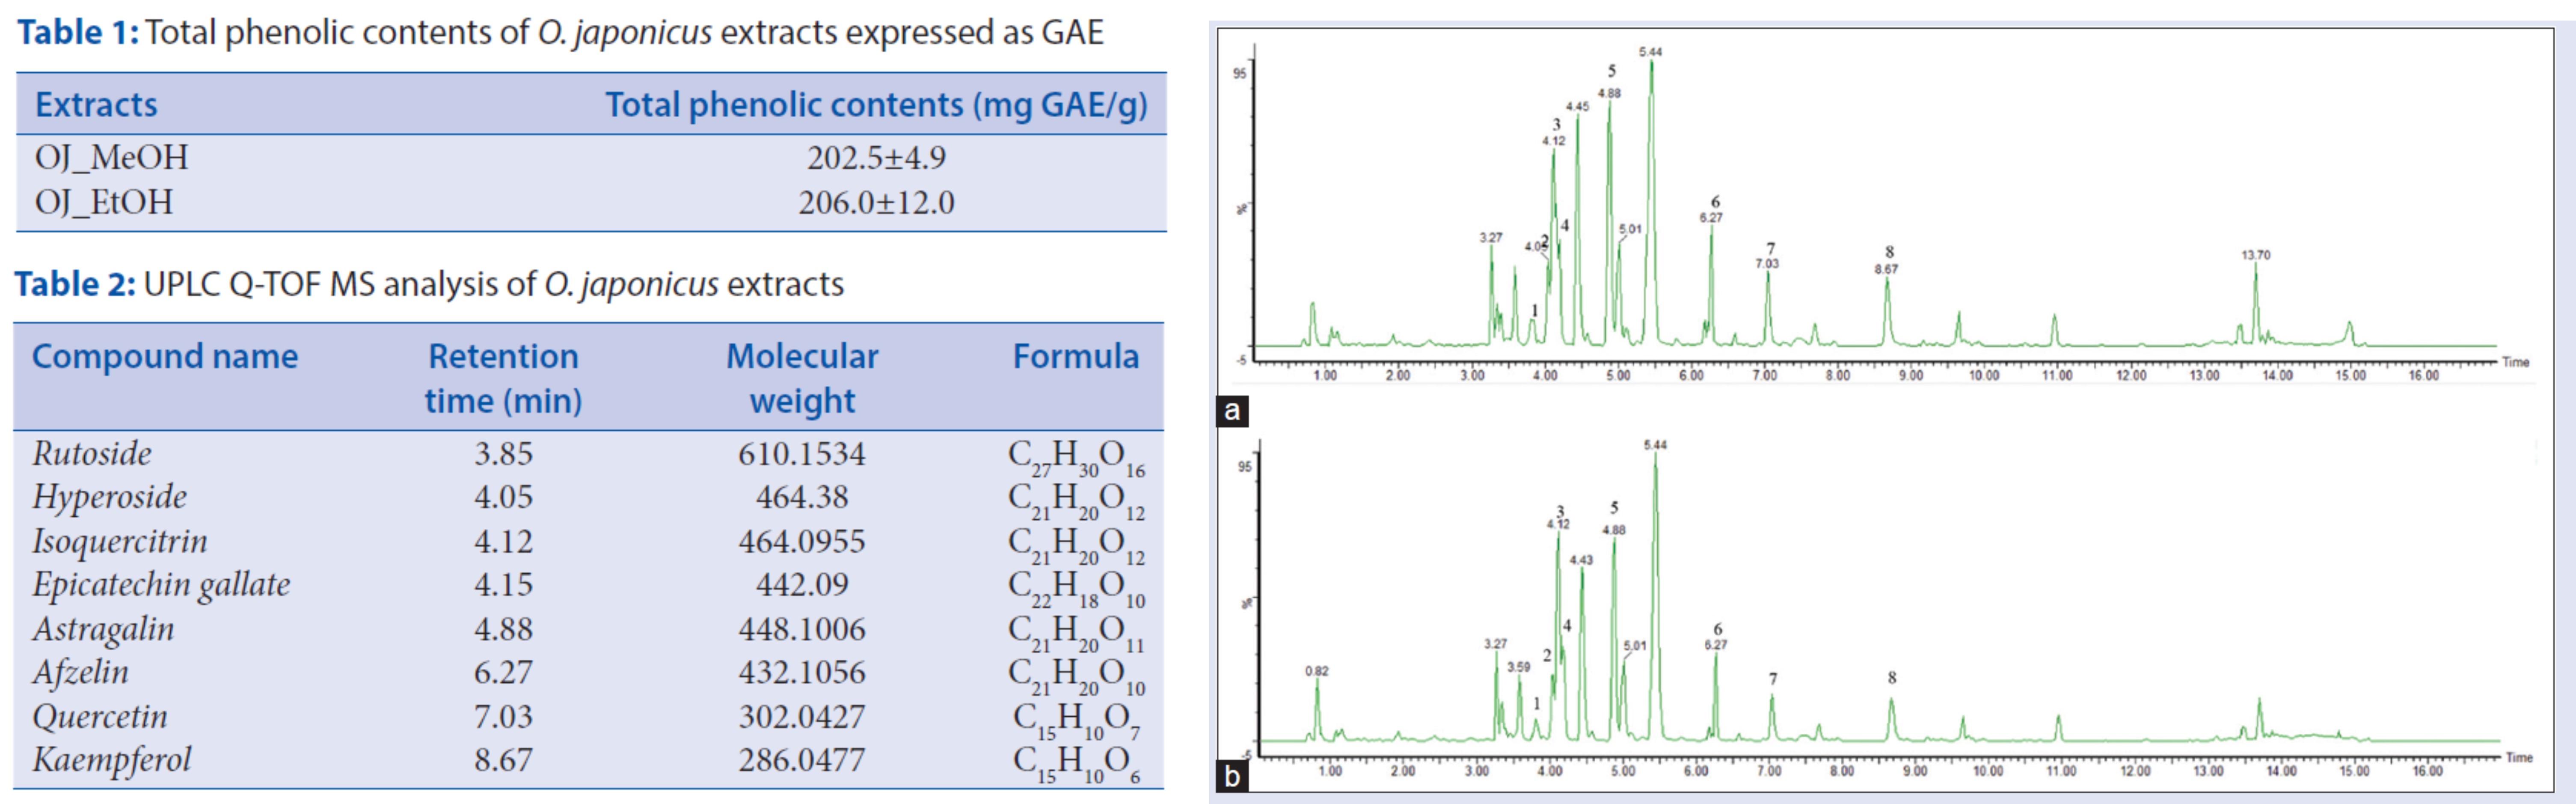Select Quercetin's formula C15H10O7
Image resolution: width=2576 pixels, height=804 pixels.
click(1076, 721)
